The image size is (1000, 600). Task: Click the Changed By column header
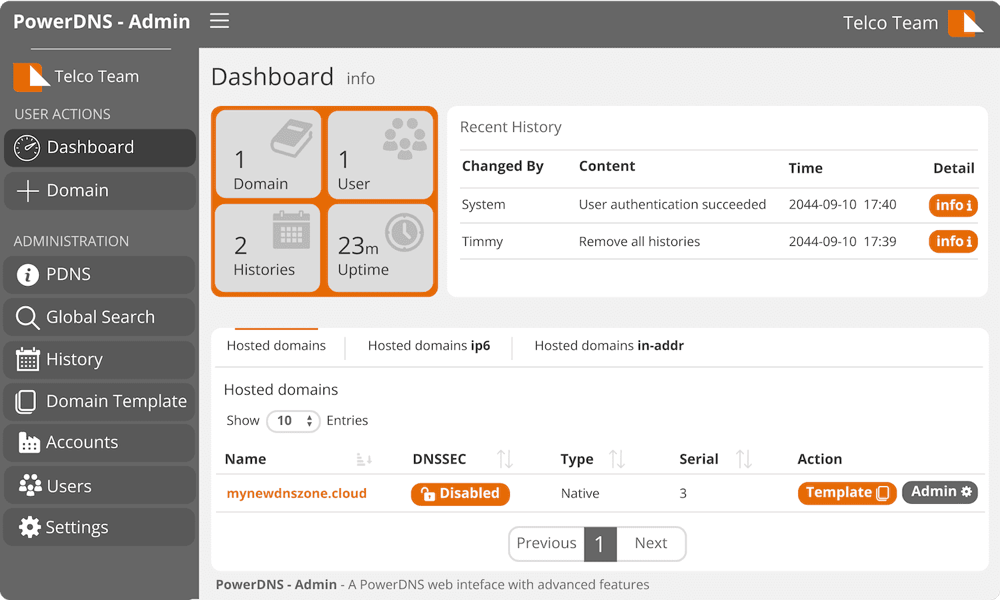(x=503, y=166)
